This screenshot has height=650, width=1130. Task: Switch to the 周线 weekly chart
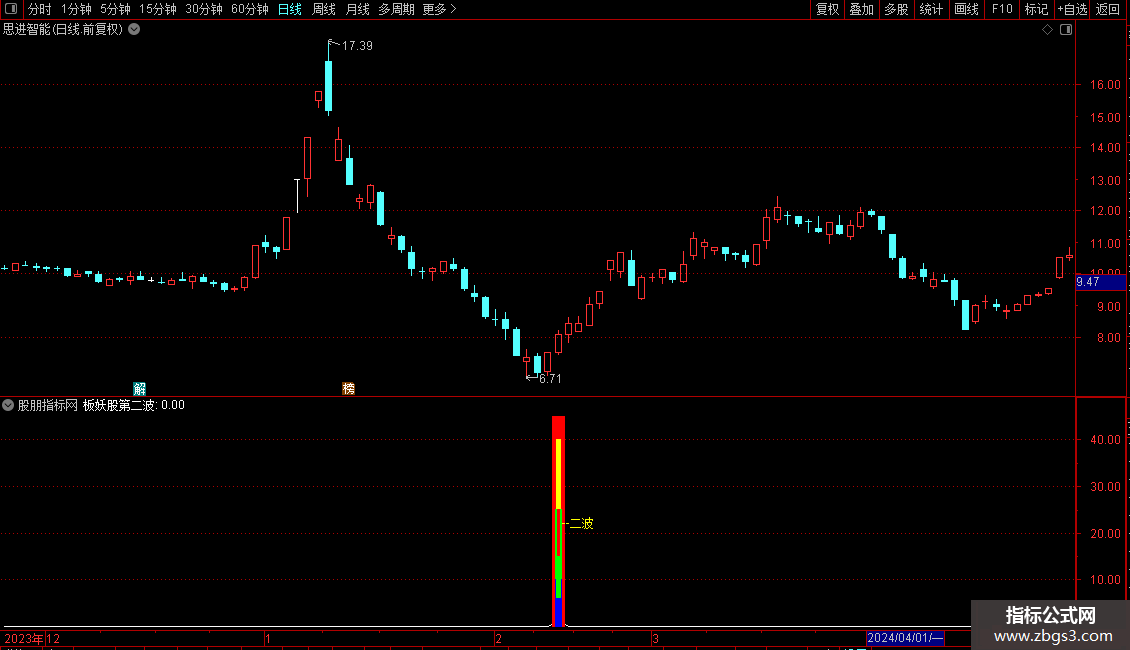(x=324, y=9)
